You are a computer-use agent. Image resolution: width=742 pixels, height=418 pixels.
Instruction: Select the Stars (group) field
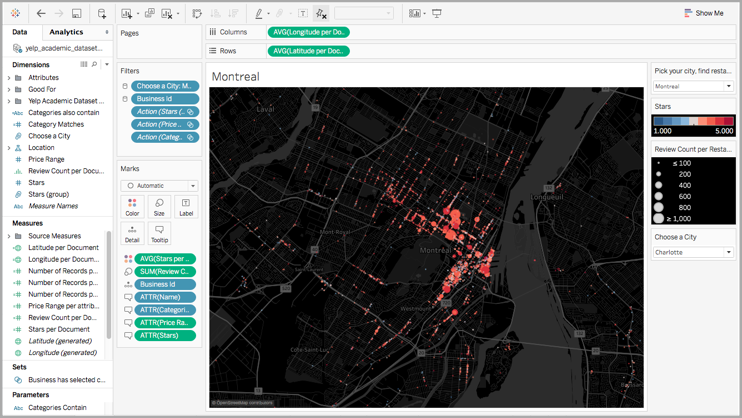tap(49, 195)
